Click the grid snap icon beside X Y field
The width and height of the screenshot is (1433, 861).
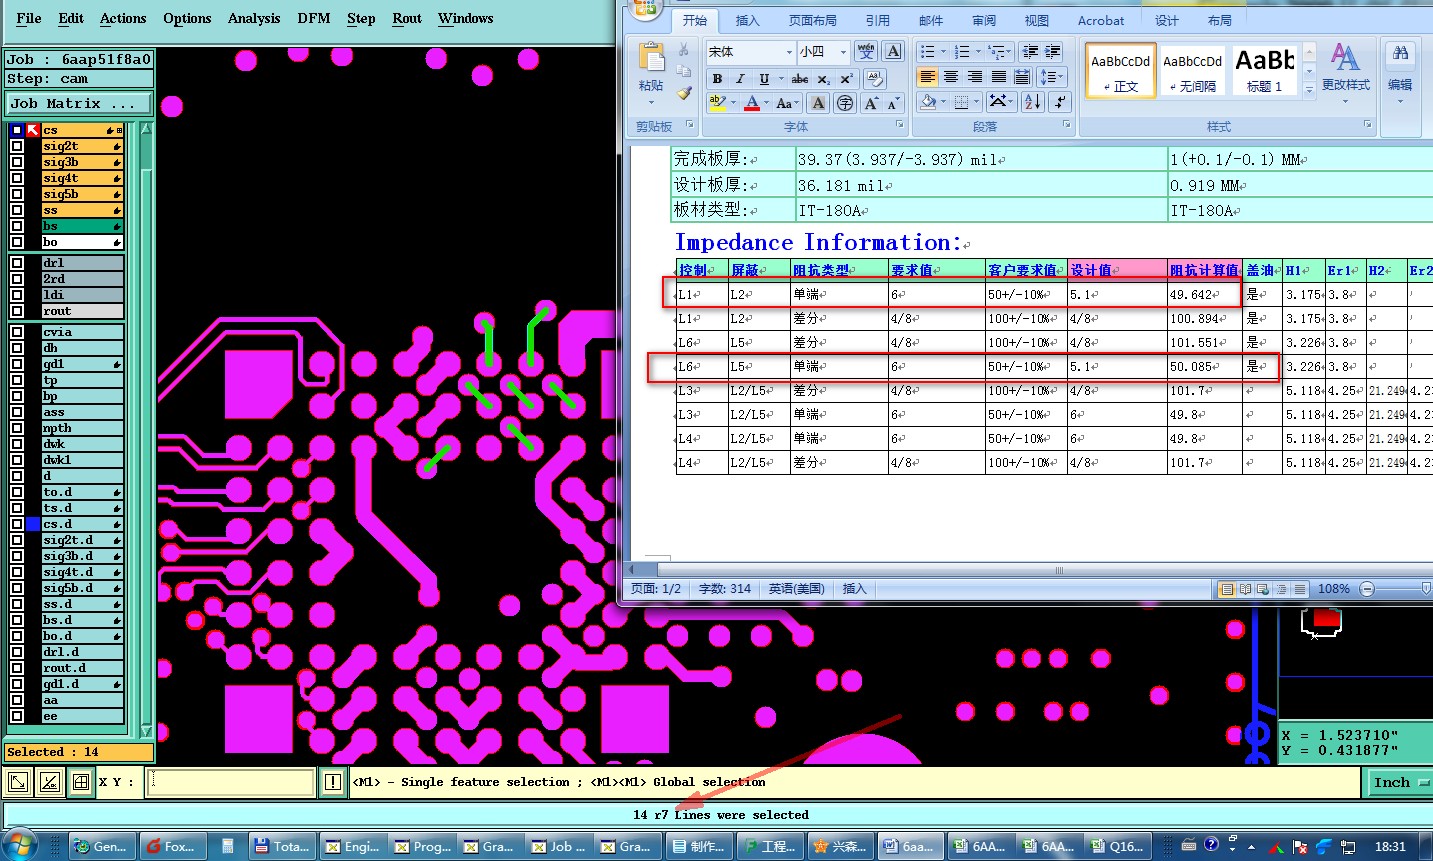coord(81,782)
